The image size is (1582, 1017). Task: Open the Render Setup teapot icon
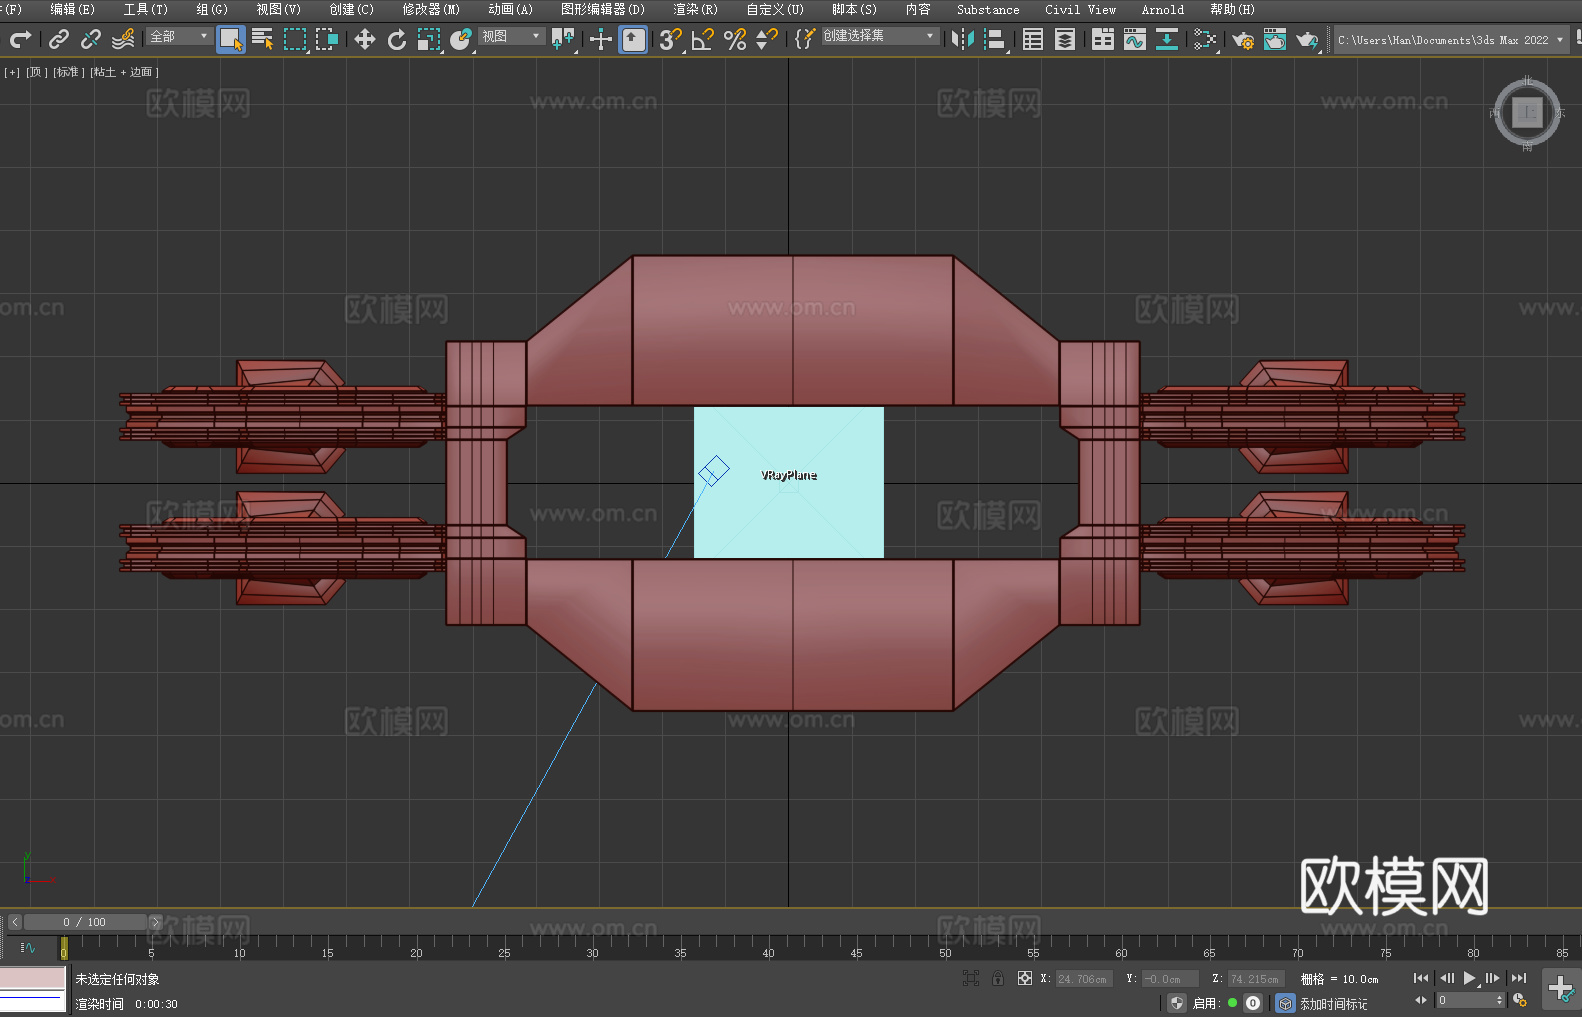click(x=1242, y=39)
